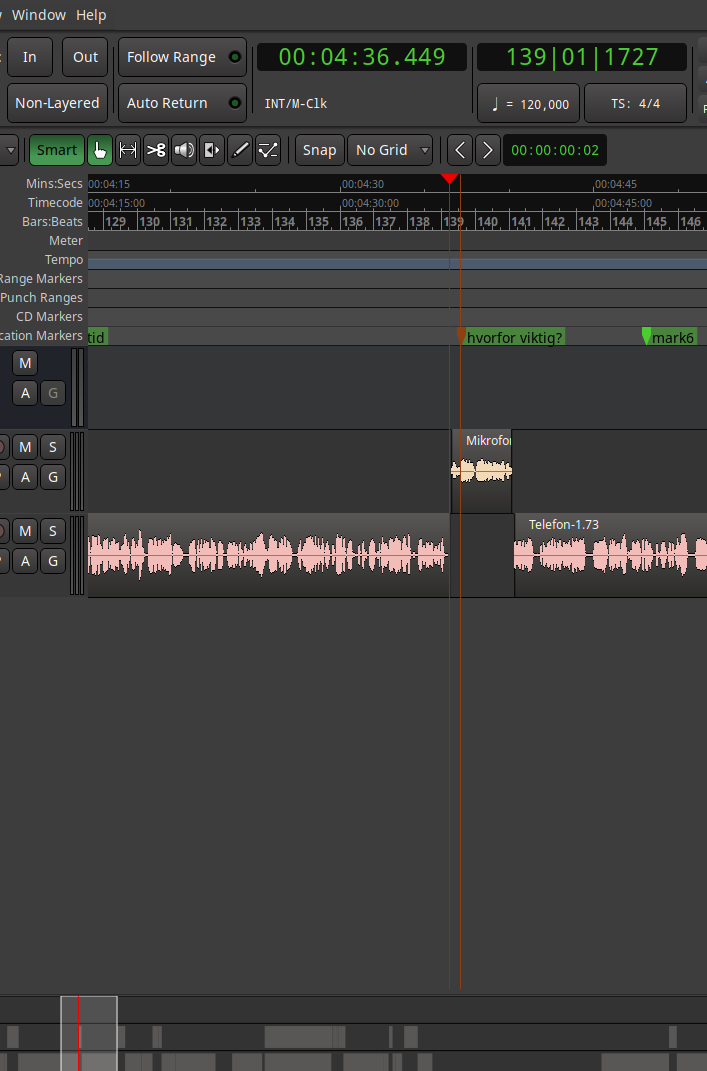Select the Stretch regions tool
Viewport: 707px width, 1071px height.
(212, 150)
